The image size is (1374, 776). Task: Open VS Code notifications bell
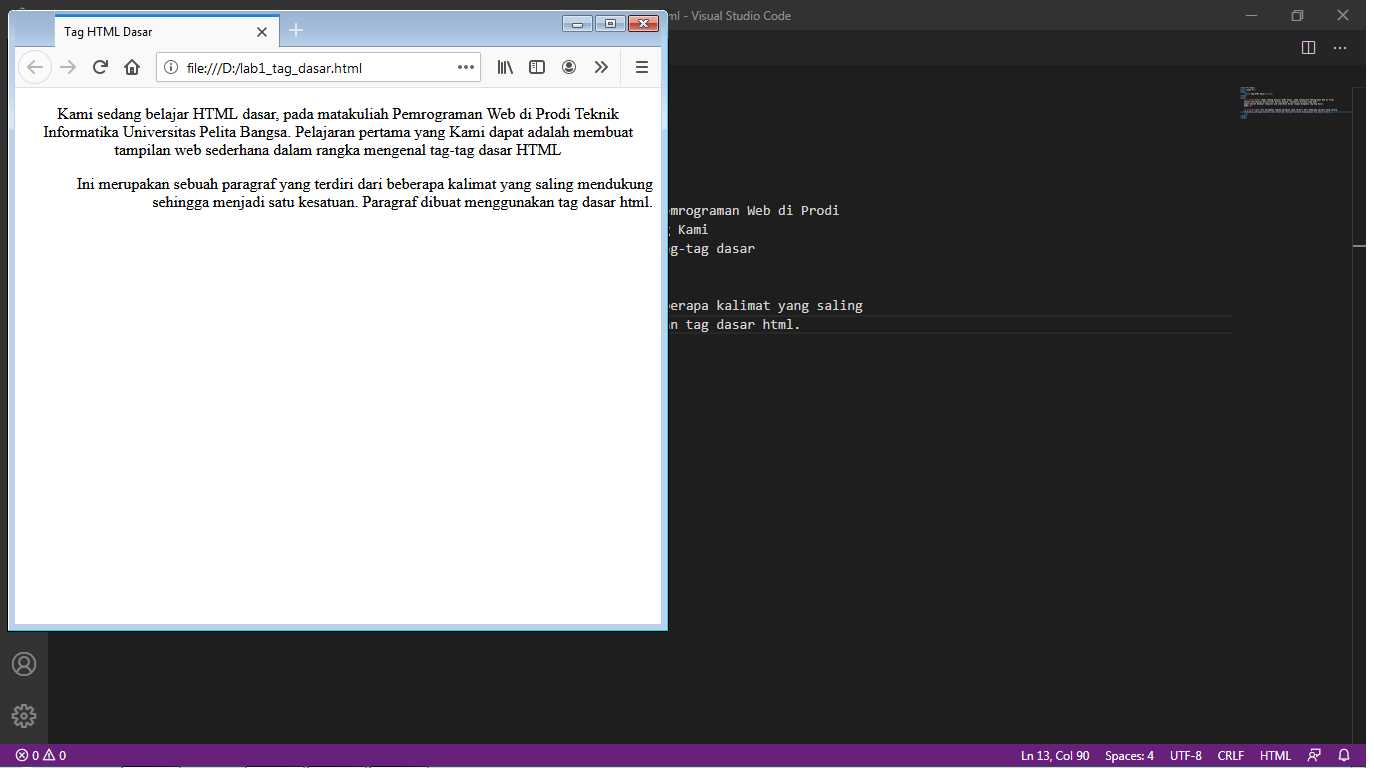pos(1344,756)
